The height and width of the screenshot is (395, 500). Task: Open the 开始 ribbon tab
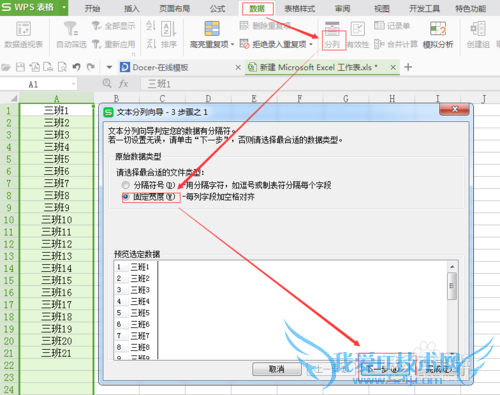(92, 8)
